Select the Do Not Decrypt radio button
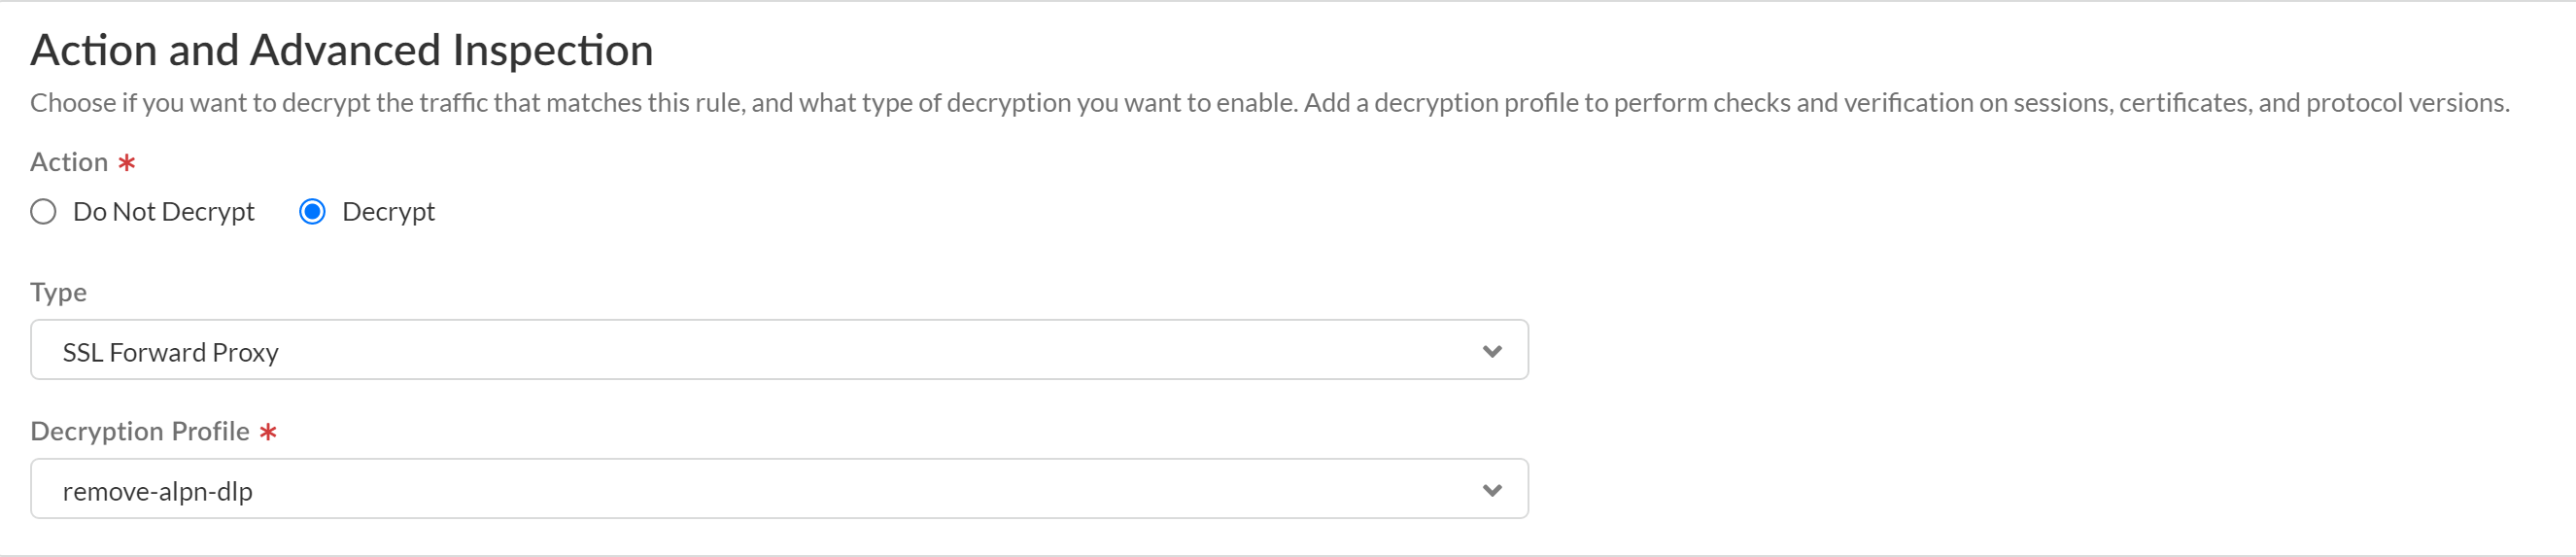Image resolution: width=2576 pixels, height=557 pixels. click(43, 212)
